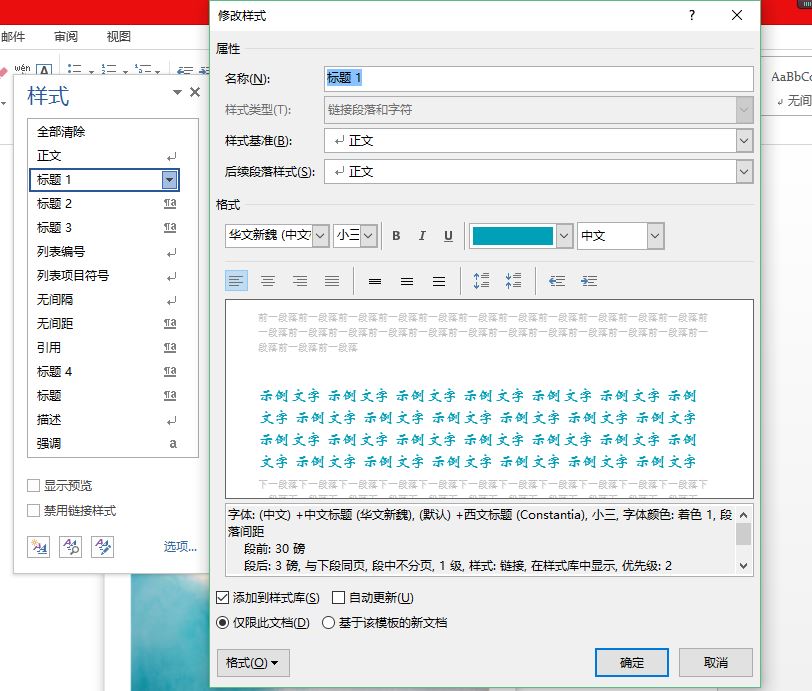This screenshot has width=812, height=691.
Task: Open the teal font color picker
Action: (x=563, y=236)
